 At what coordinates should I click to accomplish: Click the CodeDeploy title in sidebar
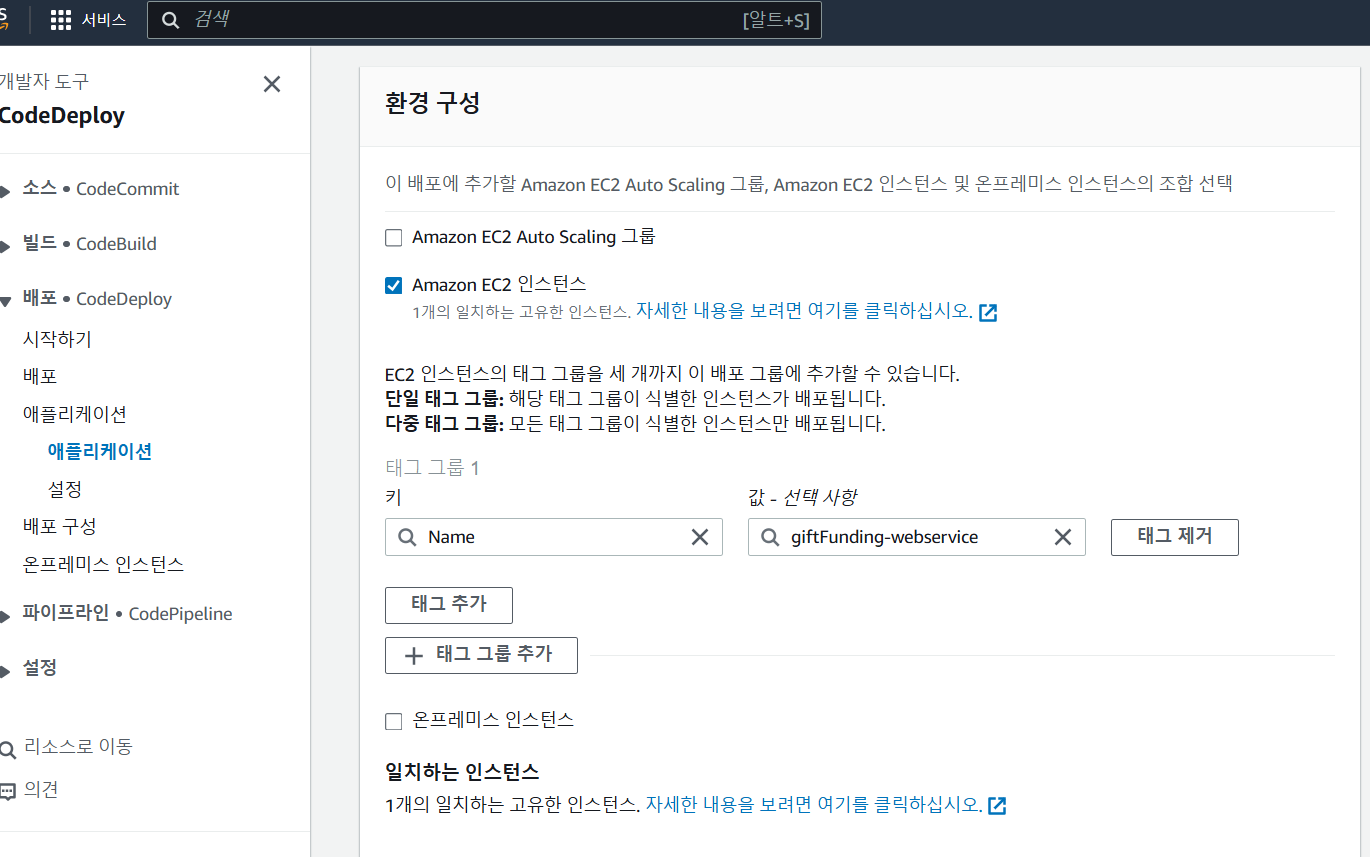[x=62, y=116]
